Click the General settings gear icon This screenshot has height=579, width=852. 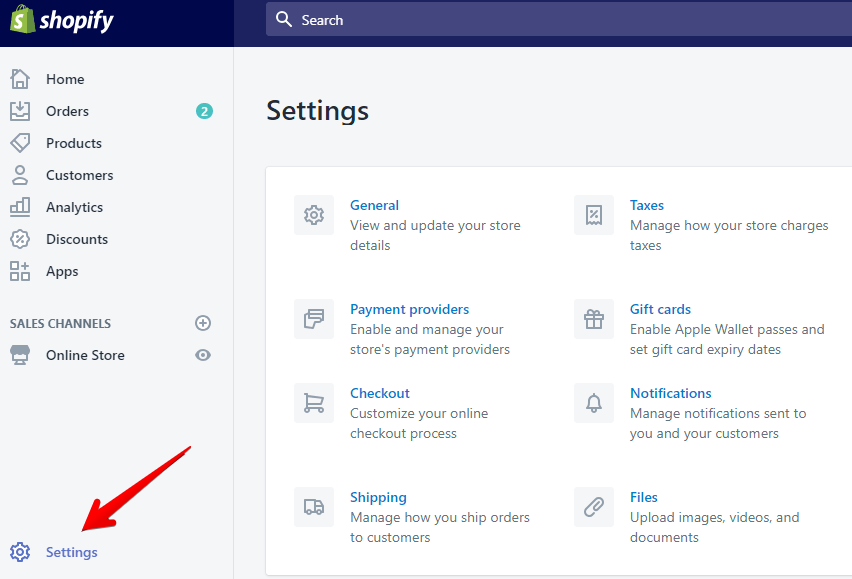pyautogui.click(x=314, y=215)
